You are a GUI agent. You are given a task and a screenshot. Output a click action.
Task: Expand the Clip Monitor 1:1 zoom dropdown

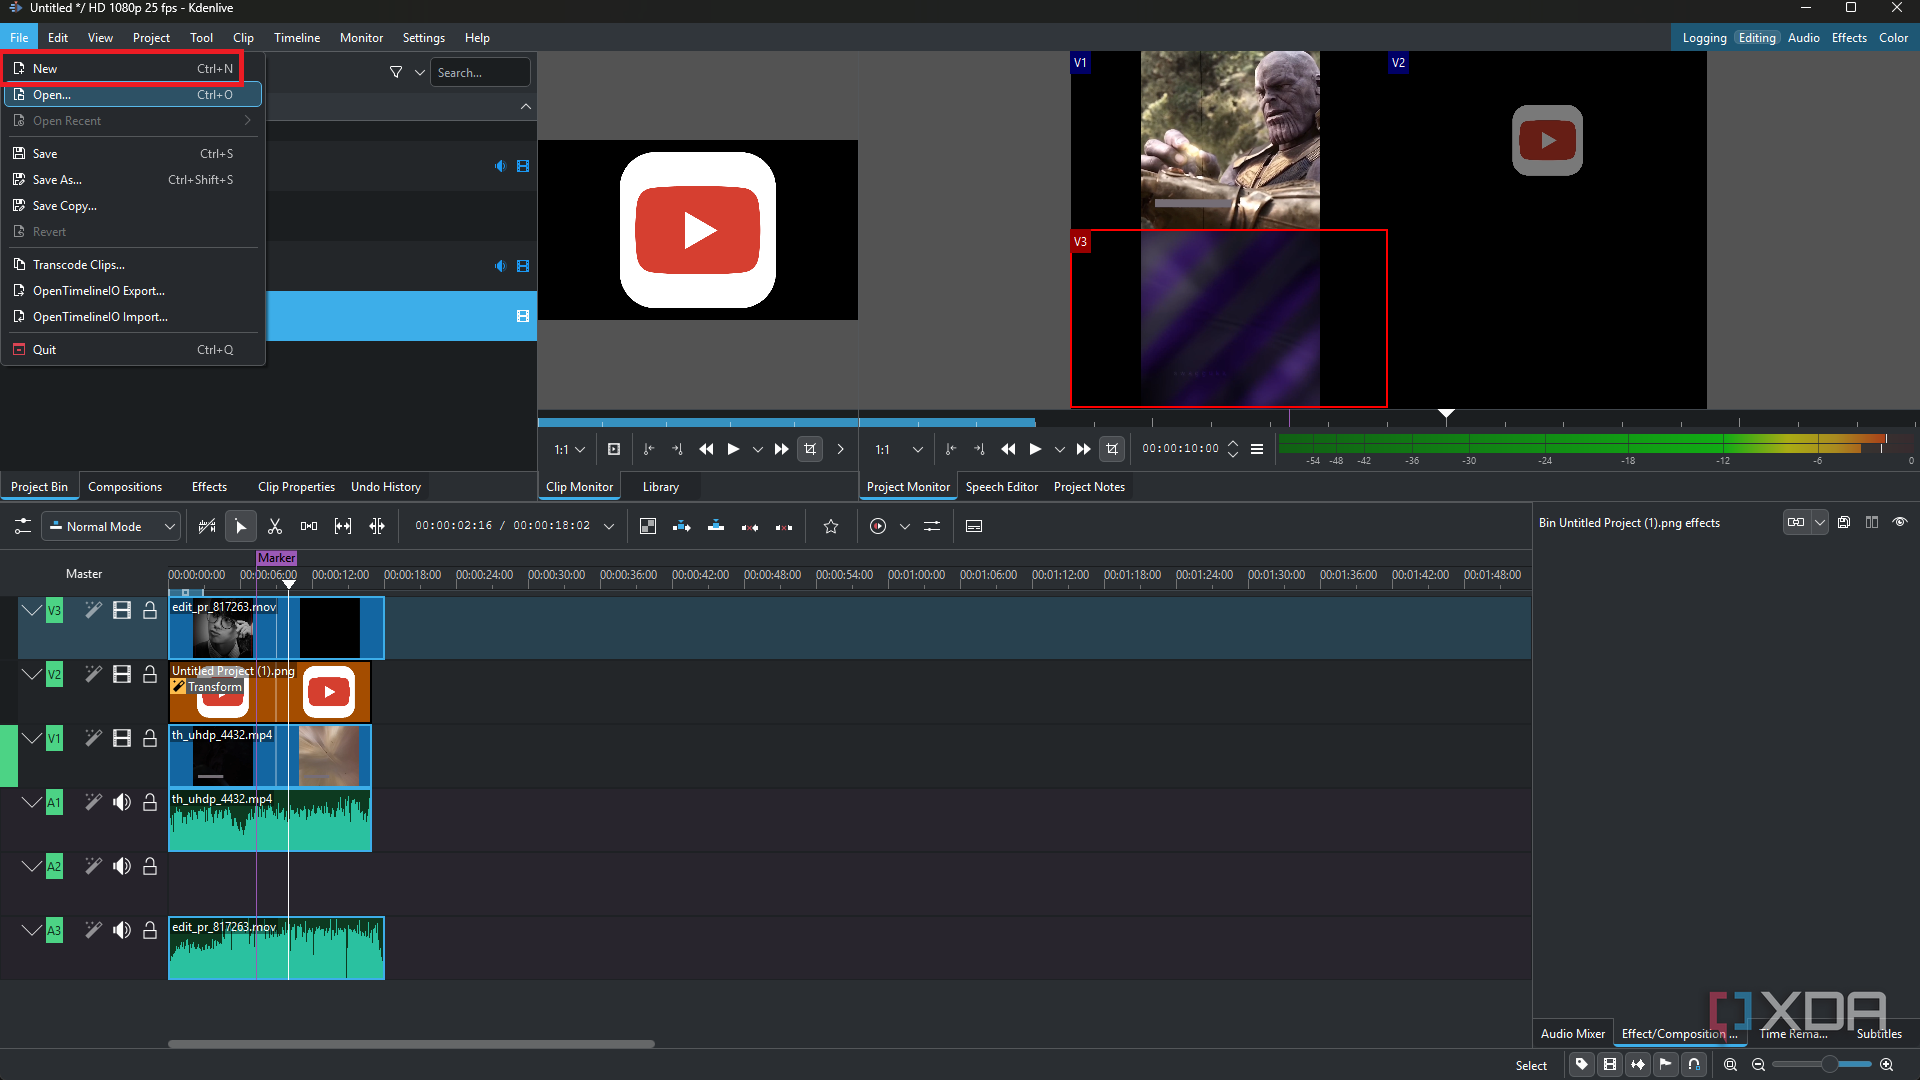tap(569, 450)
